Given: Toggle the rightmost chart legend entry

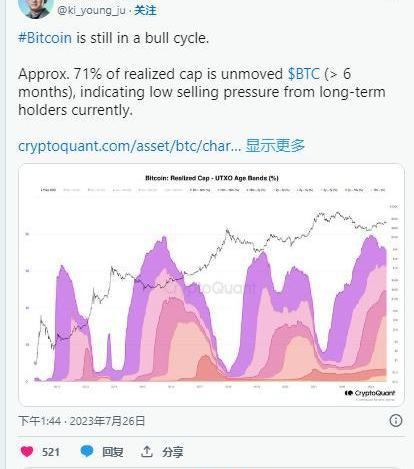Looking at the screenshot, I should 378,190.
